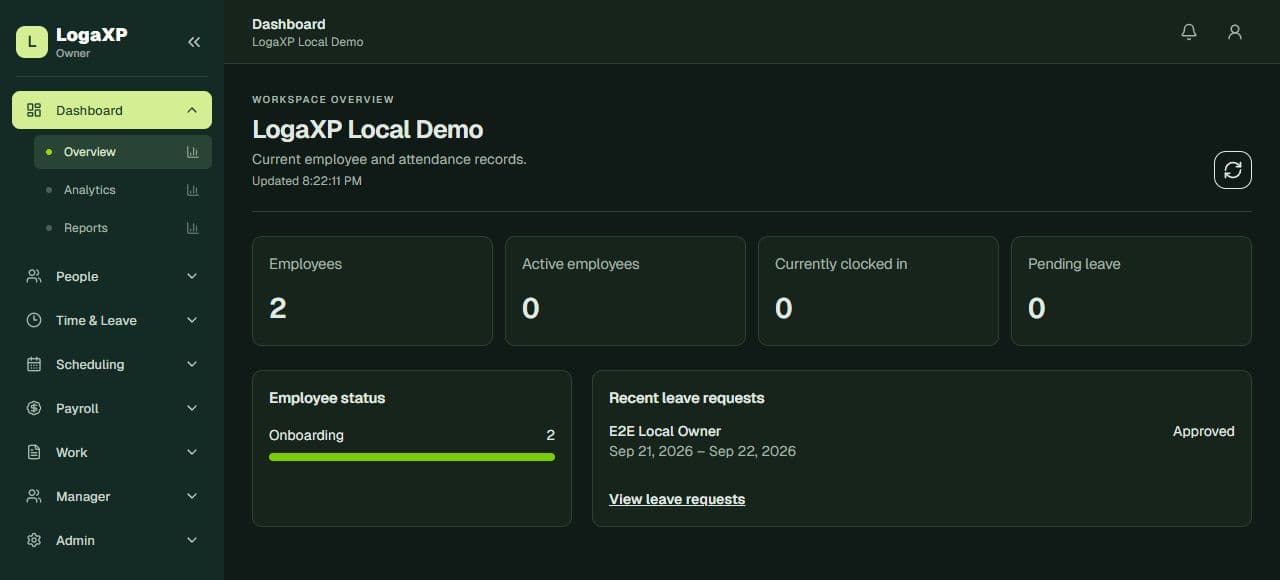Expand the Manager section chevron

coord(192,496)
